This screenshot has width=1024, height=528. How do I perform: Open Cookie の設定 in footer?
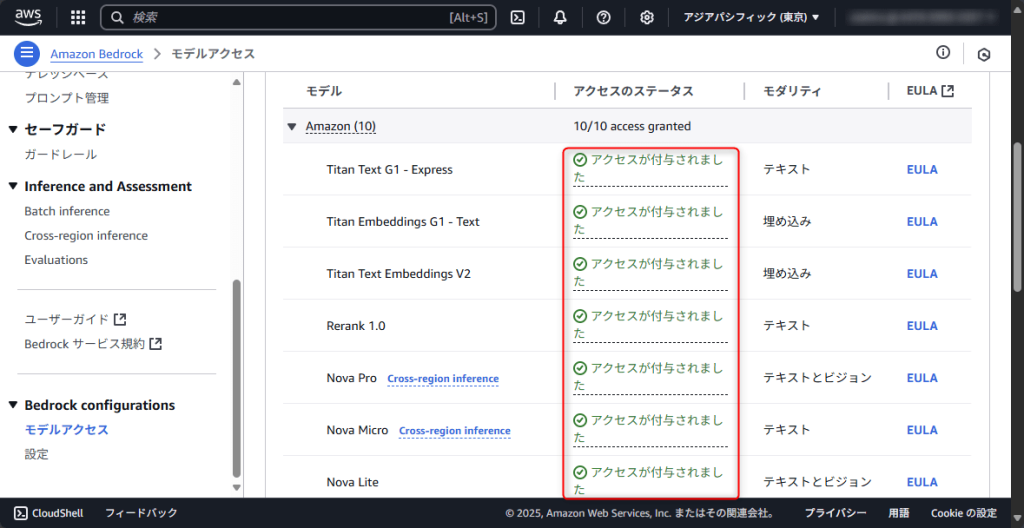[964, 513]
